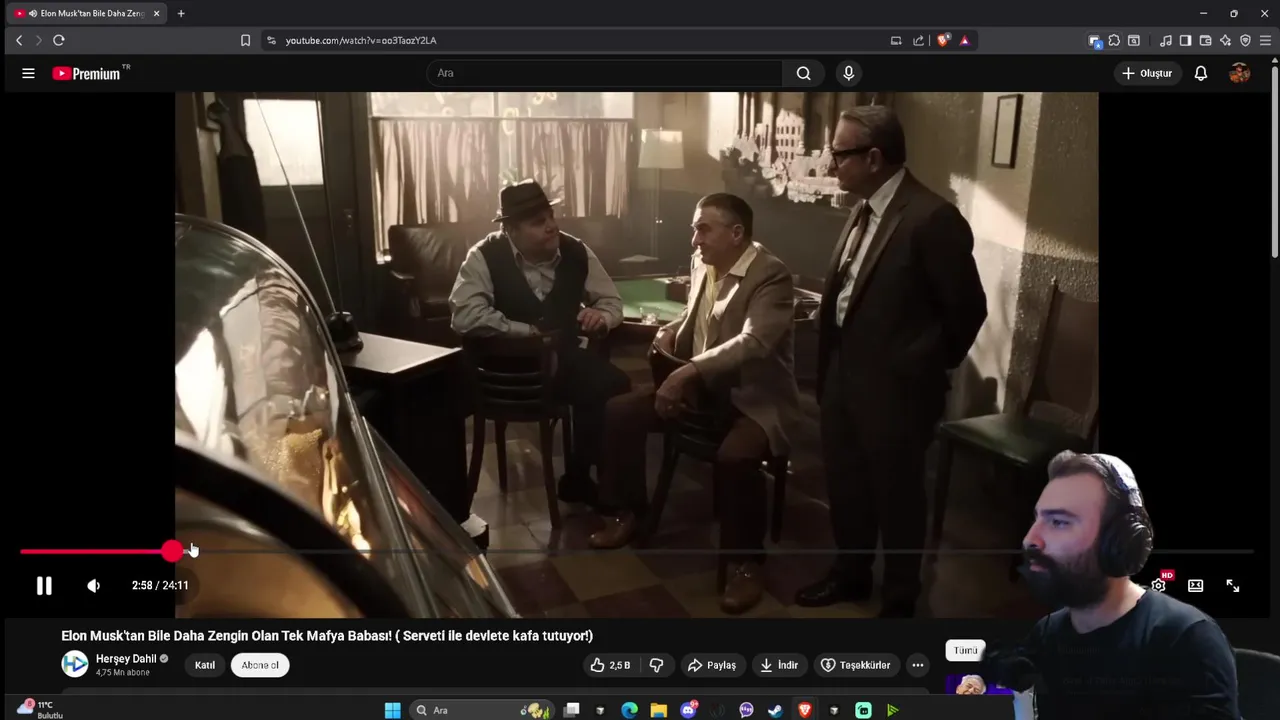Open browser extensions puzzle icon
Screen dimensions: 1280x720
tap(1114, 40)
